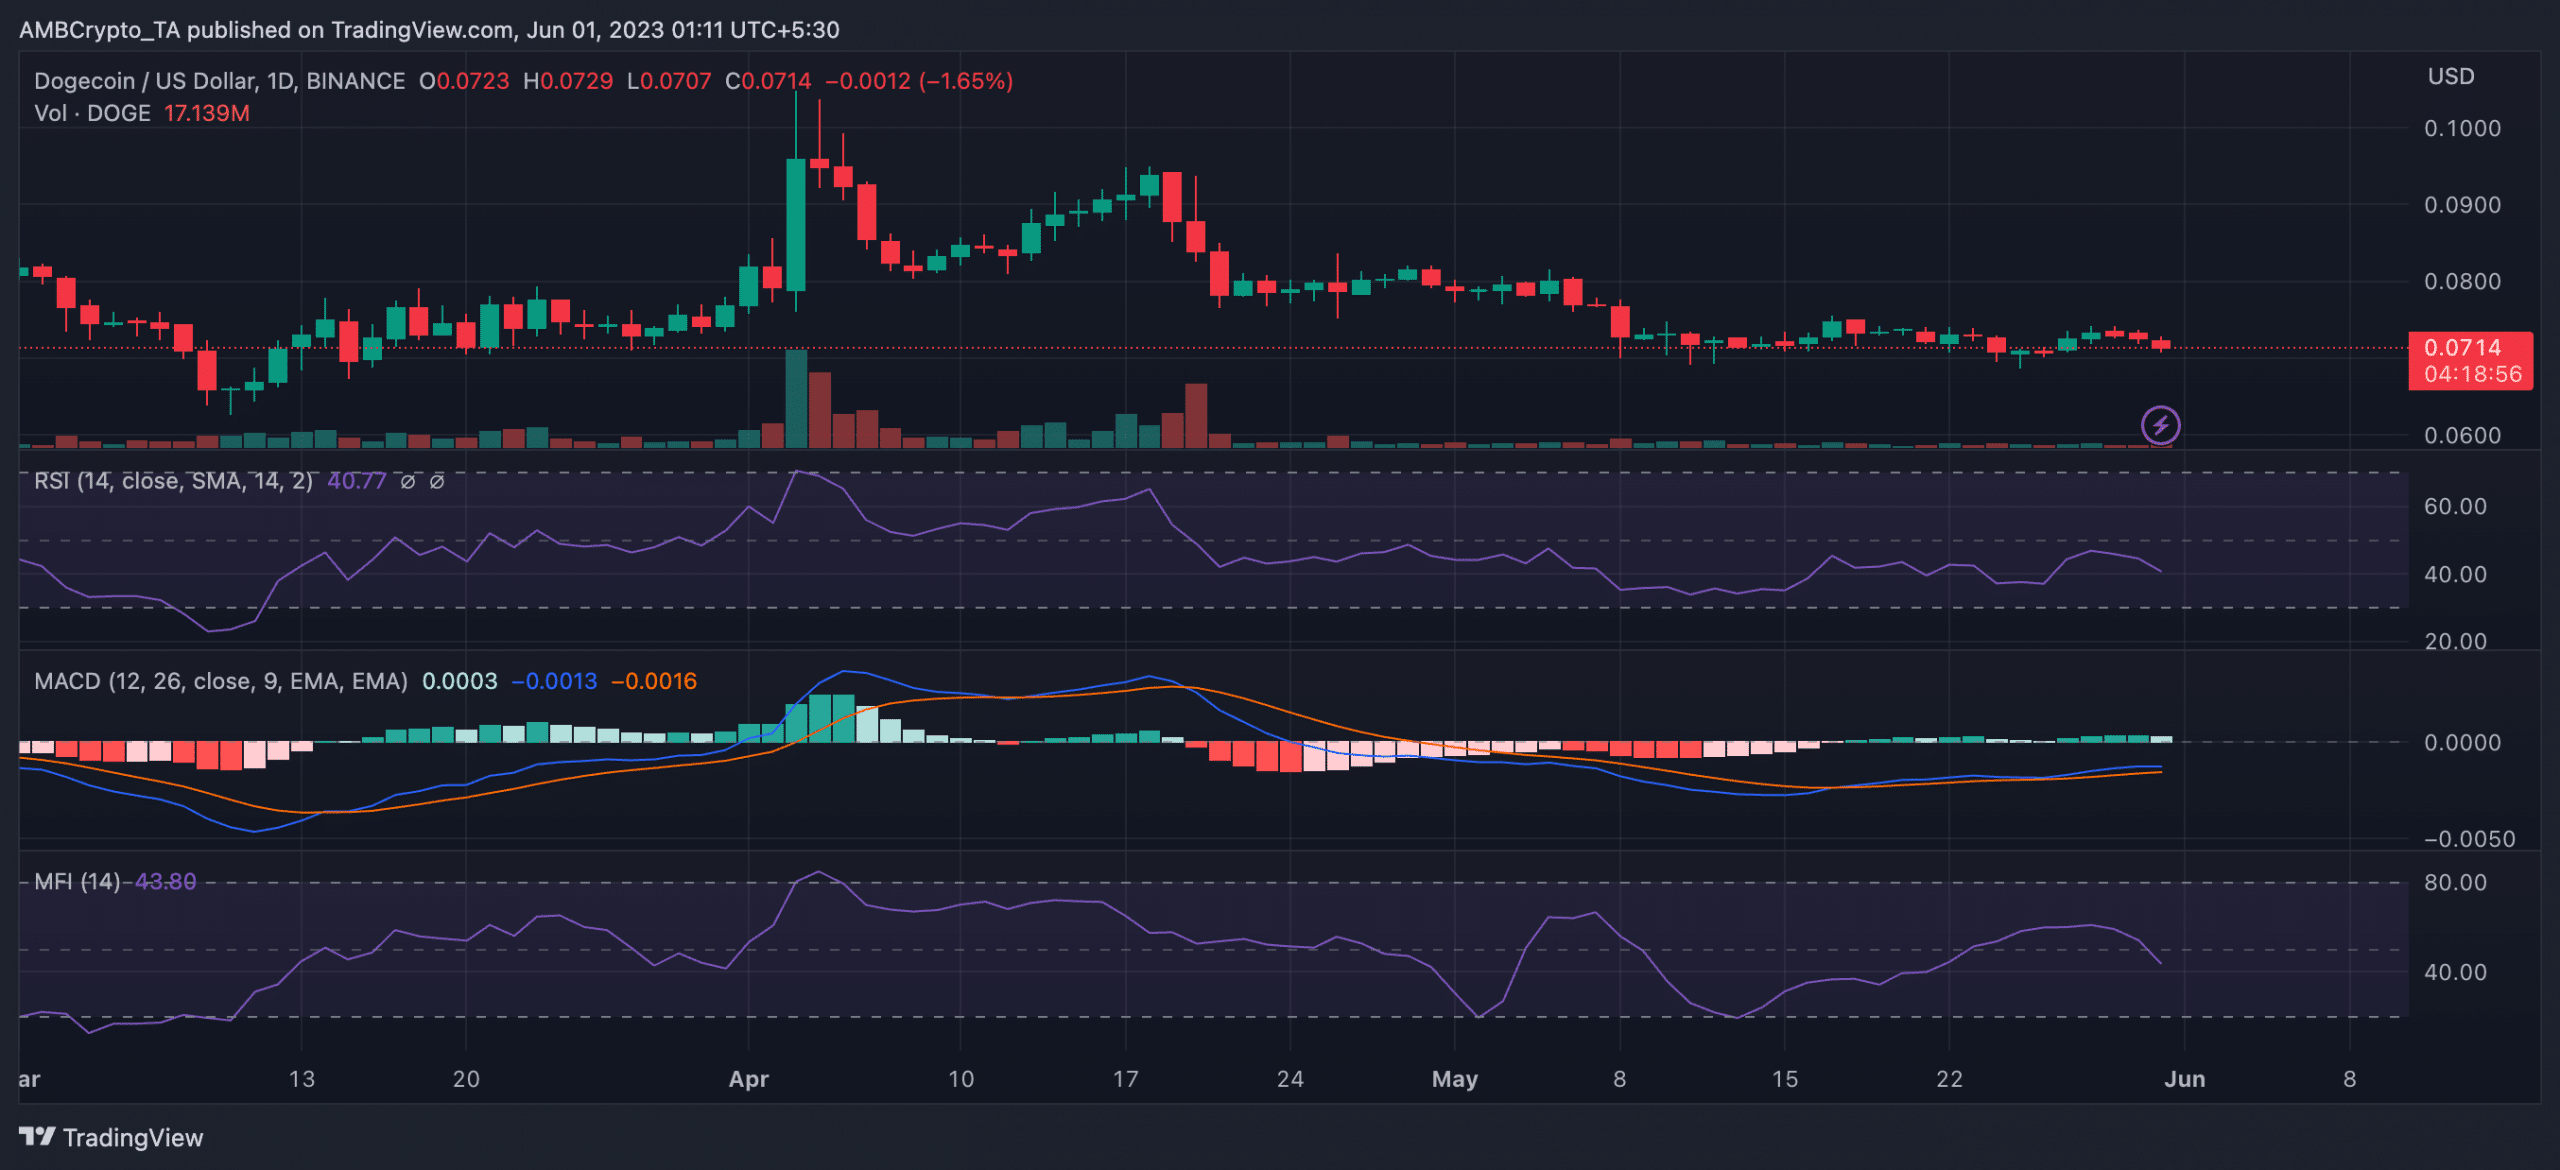Screen dimensions: 2560x1170
Task: Click the 0.1000 price axis label
Action: [x=2462, y=128]
